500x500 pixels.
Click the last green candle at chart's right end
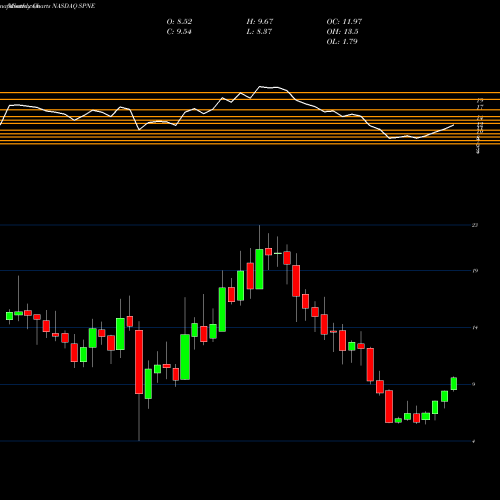click(454, 384)
